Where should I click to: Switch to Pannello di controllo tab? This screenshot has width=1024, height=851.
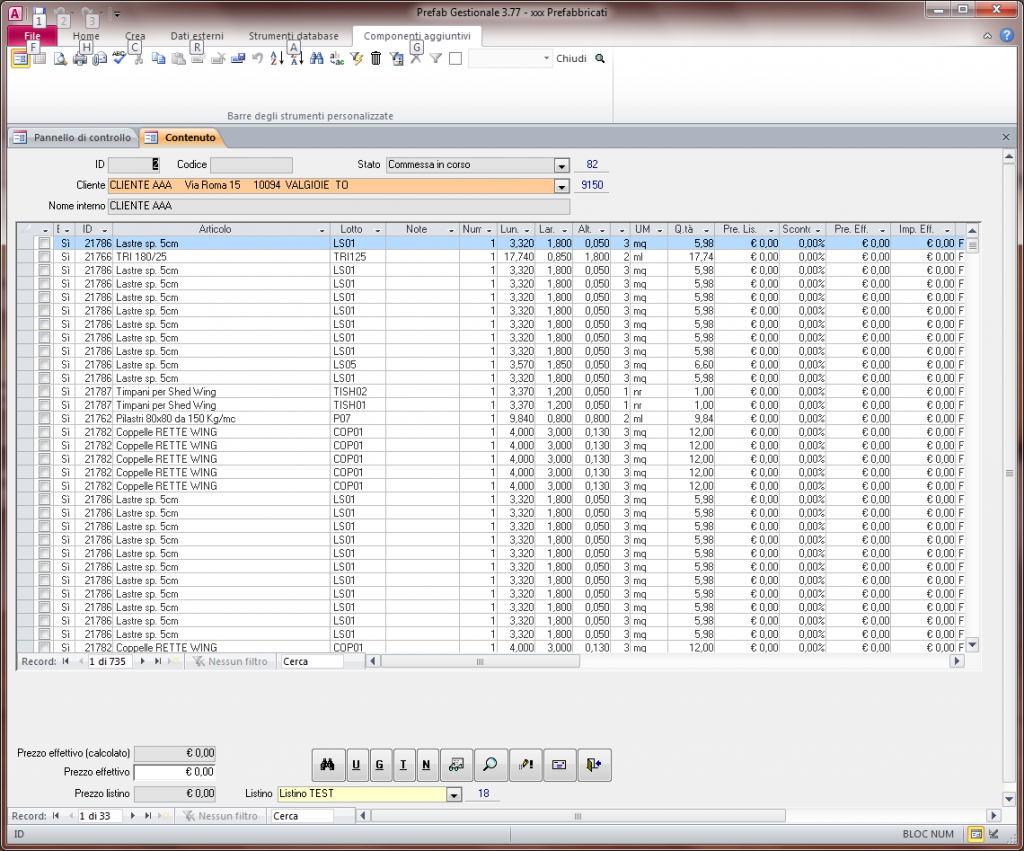[x=74, y=137]
